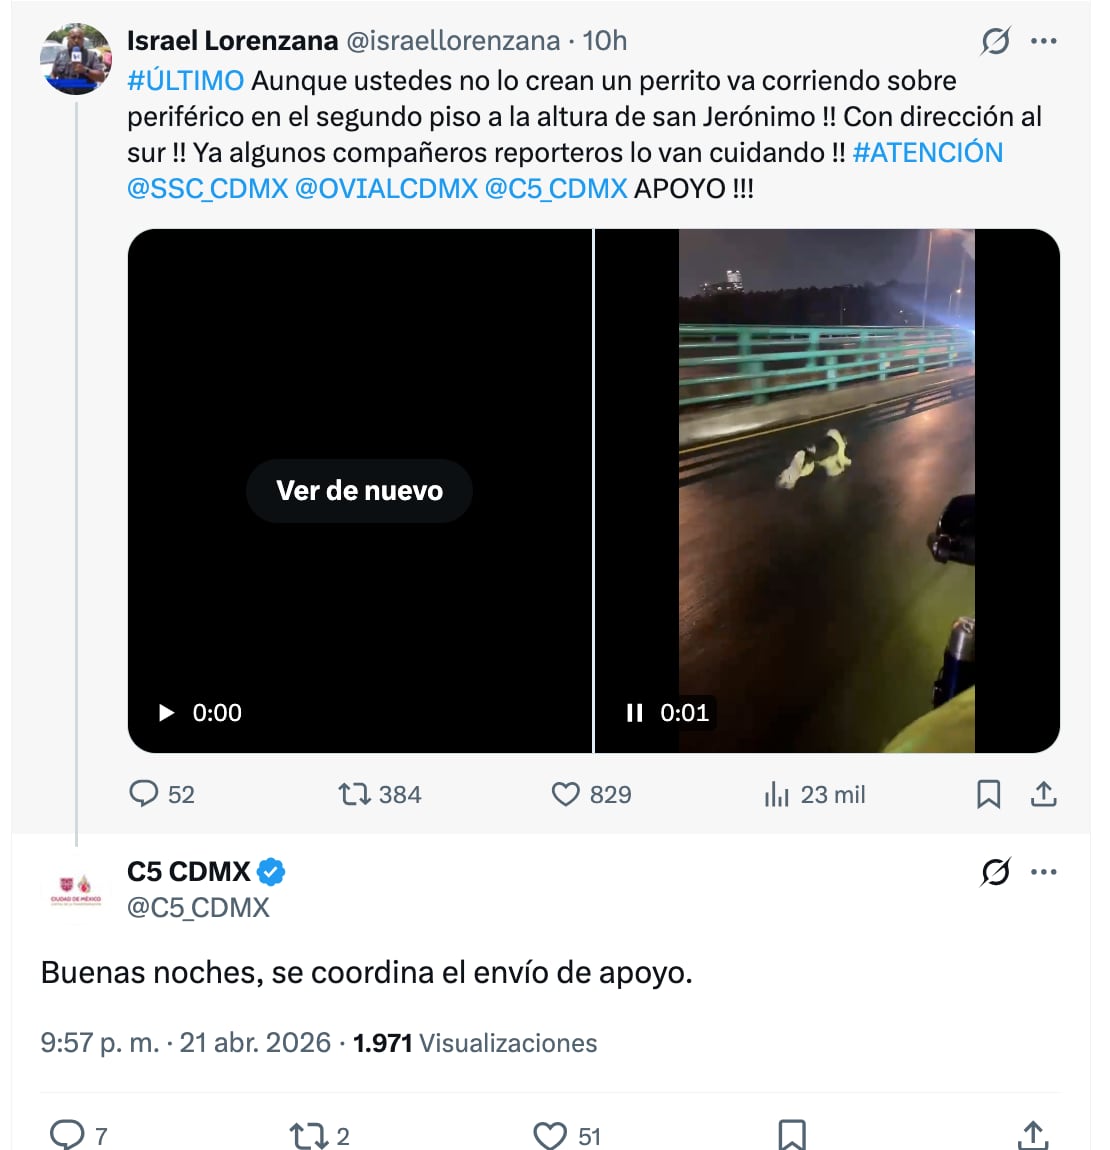
Task: Open the three-dot menu on the C5 CDMX reply
Action: [x=1044, y=872]
